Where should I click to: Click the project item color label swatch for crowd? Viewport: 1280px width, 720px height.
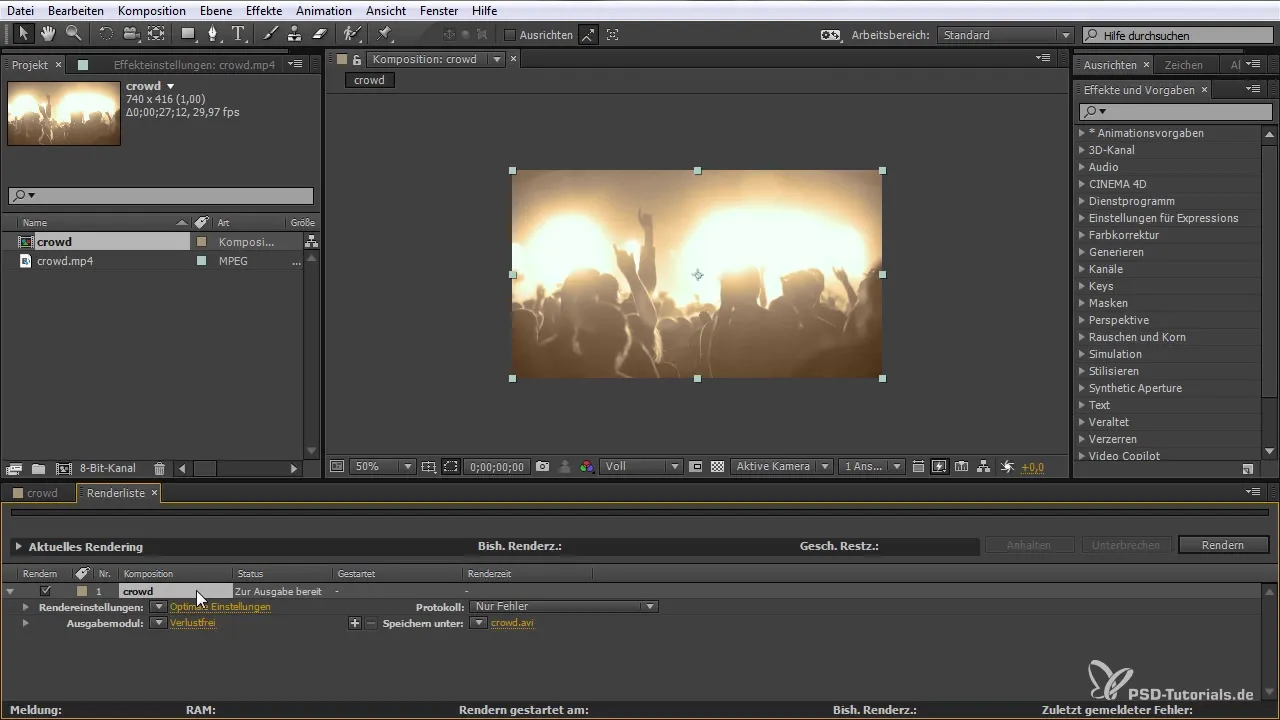(201, 242)
